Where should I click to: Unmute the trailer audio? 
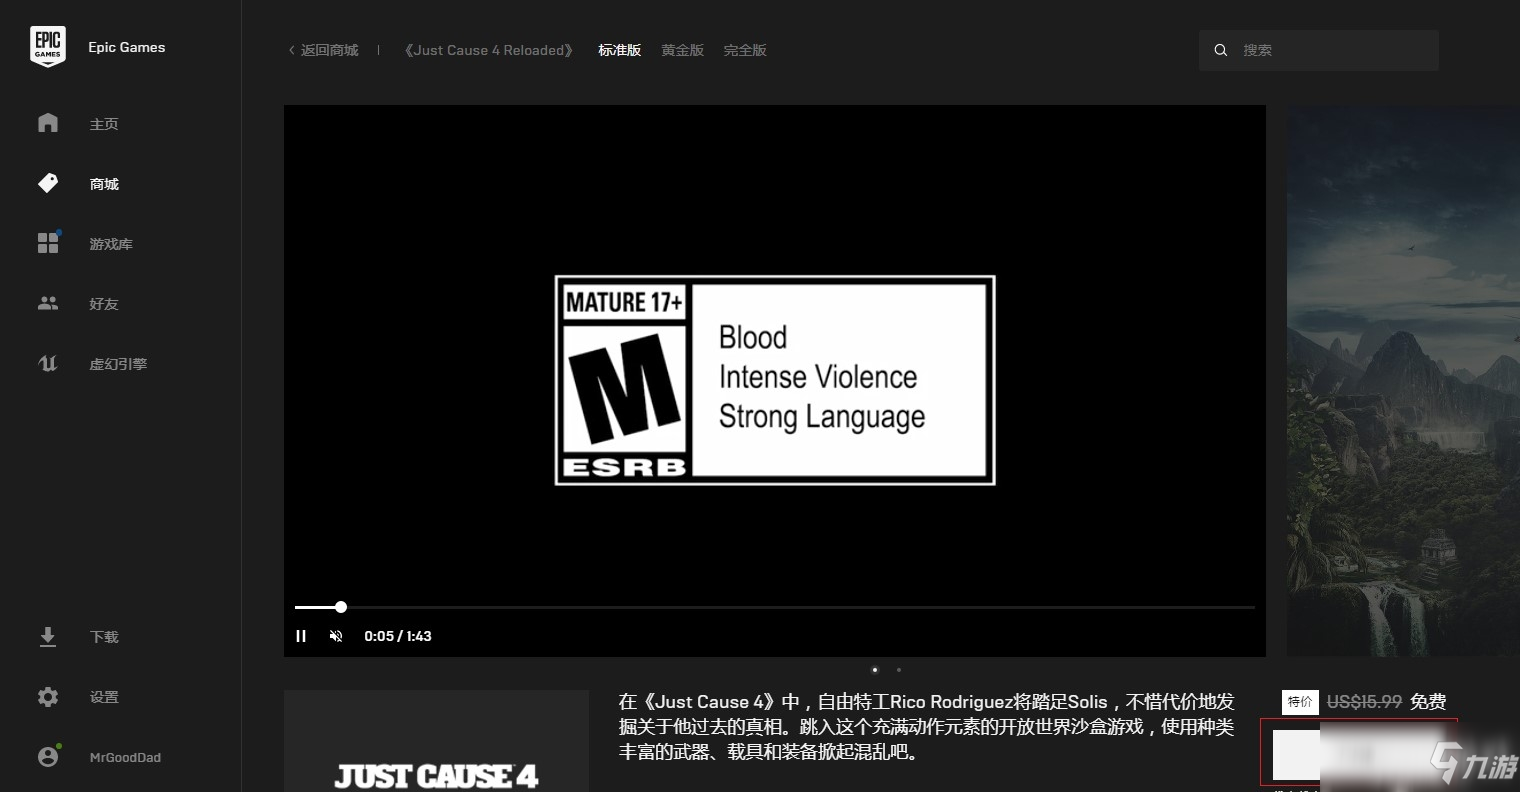(336, 636)
